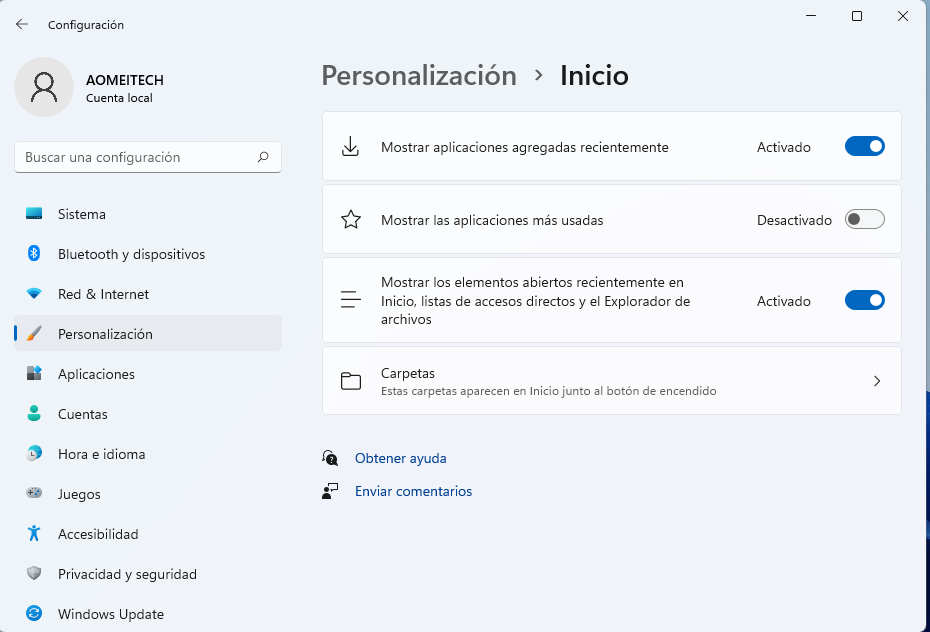Viewport: 930px width, 632px height.
Task: Click the Accesibilidad figure icon
Action: pos(34,534)
